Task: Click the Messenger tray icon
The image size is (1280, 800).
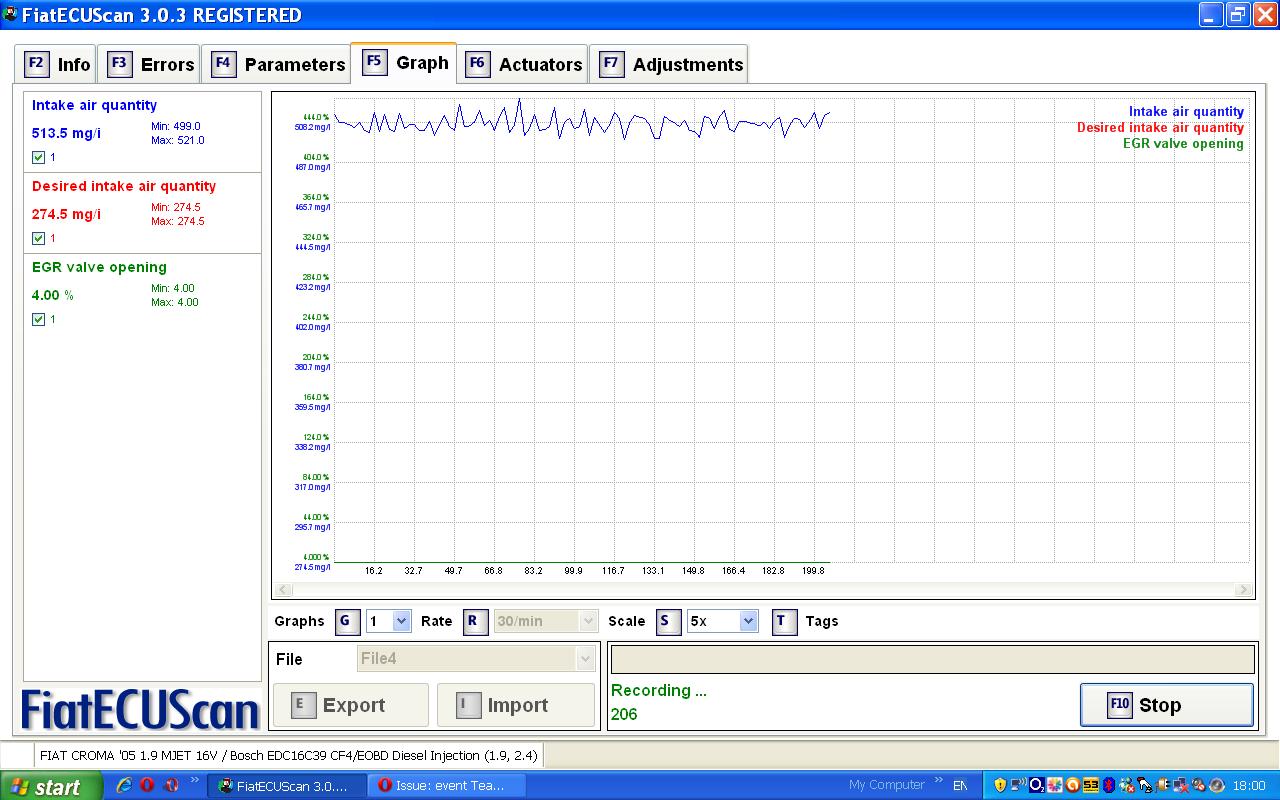Action: pyautogui.click(x=1127, y=785)
